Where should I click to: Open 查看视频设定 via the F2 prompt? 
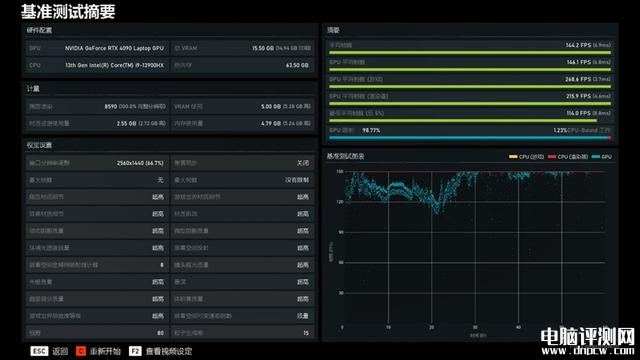pyautogui.click(x=160, y=351)
